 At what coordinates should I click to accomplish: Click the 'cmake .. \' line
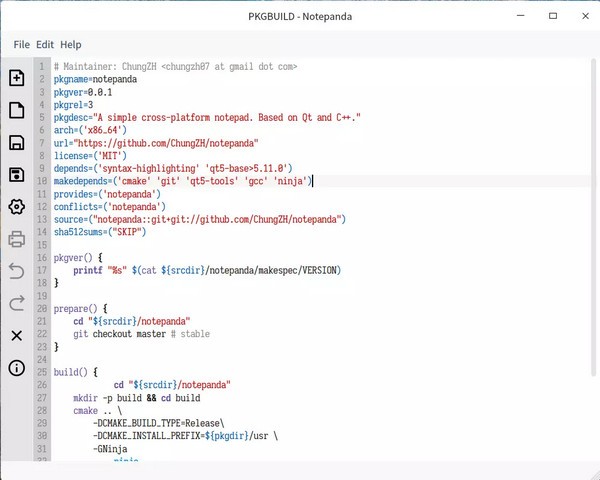click(x=98, y=410)
